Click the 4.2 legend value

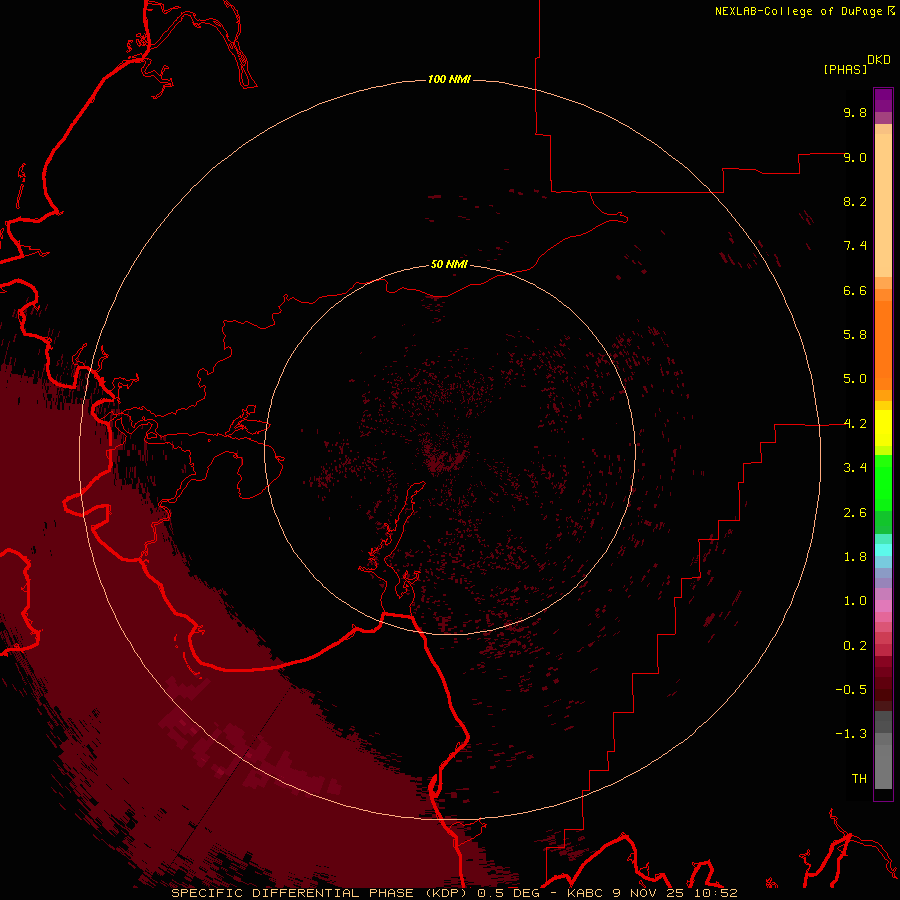tap(855, 424)
